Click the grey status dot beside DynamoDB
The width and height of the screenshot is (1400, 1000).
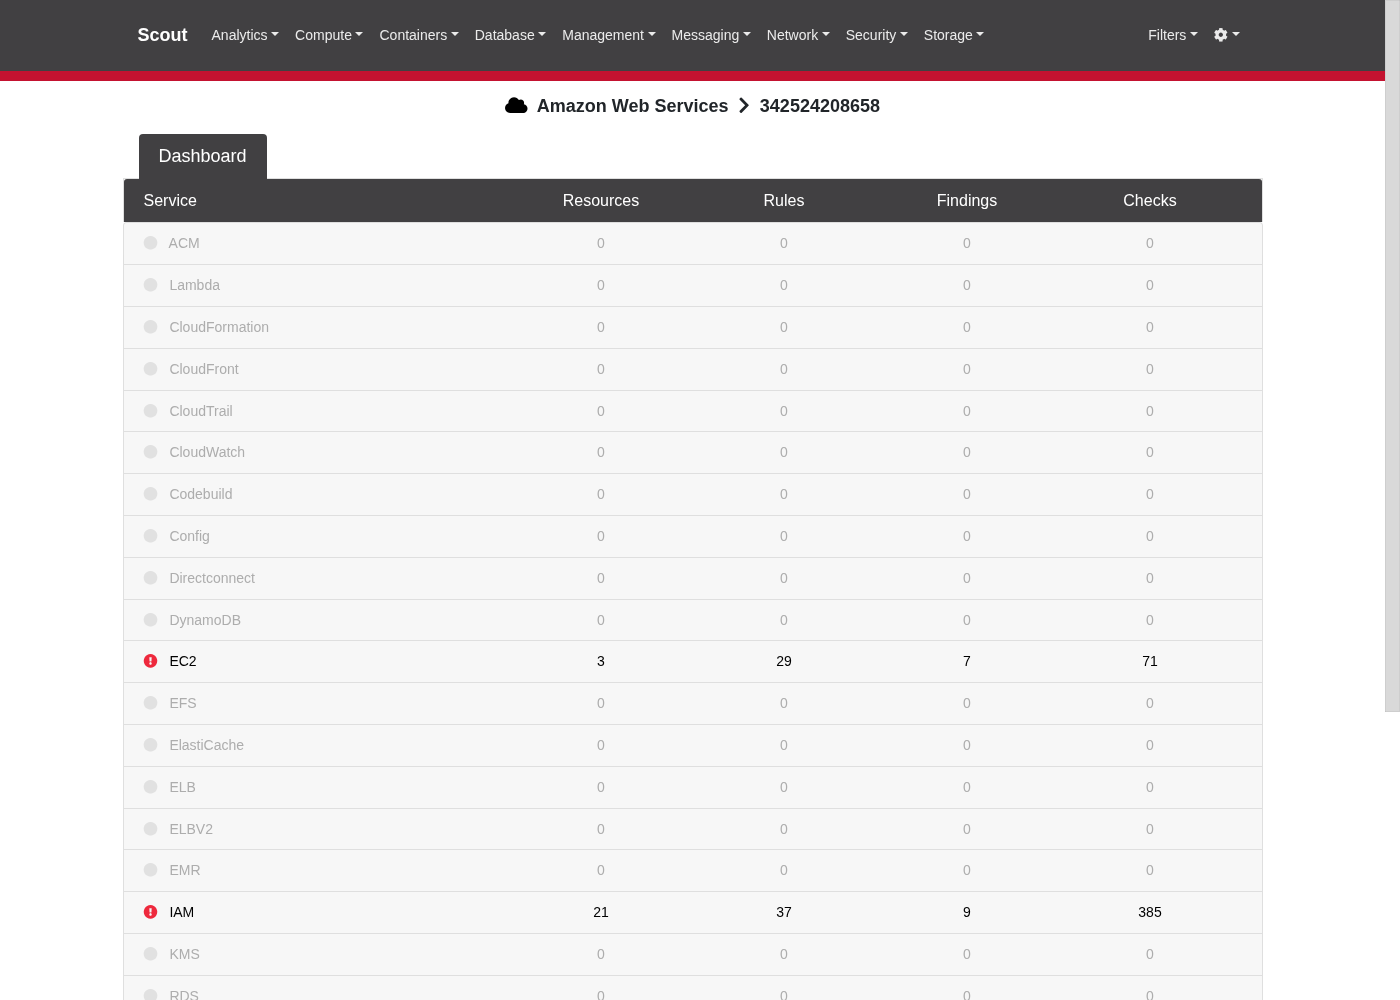point(150,620)
